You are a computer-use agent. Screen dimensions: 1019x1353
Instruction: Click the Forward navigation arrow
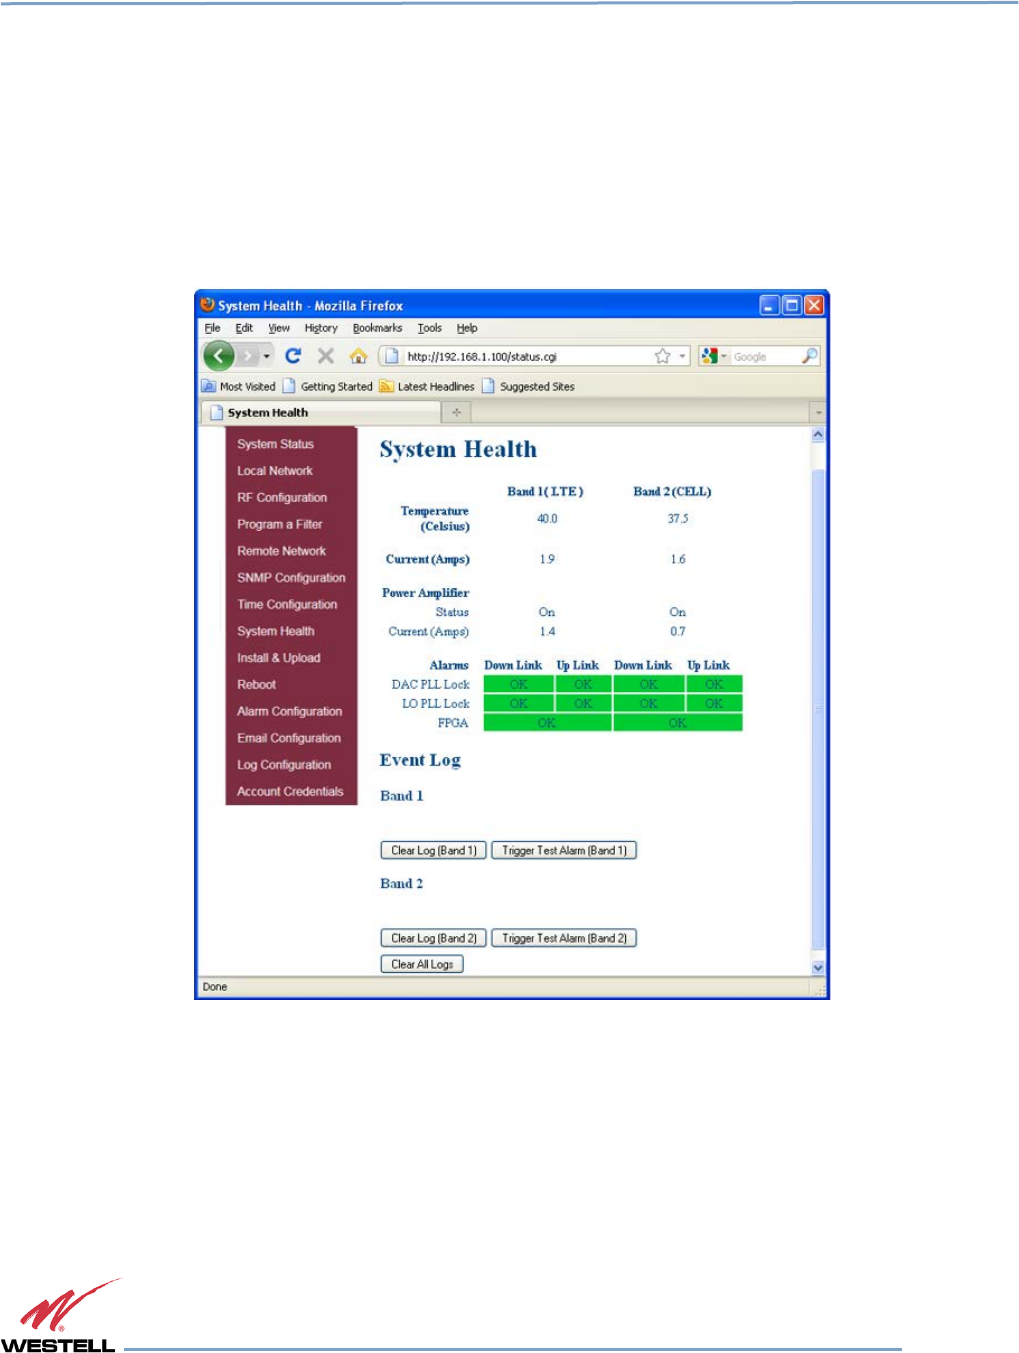(248, 356)
